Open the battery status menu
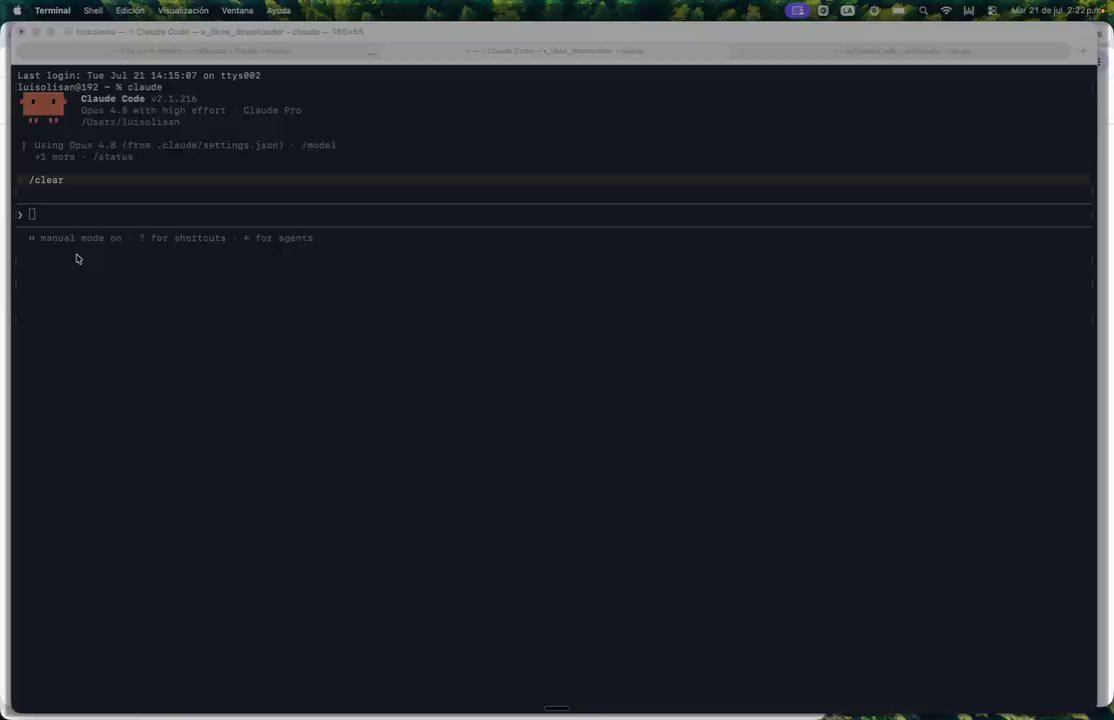The height and width of the screenshot is (720, 1114). click(x=899, y=11)
